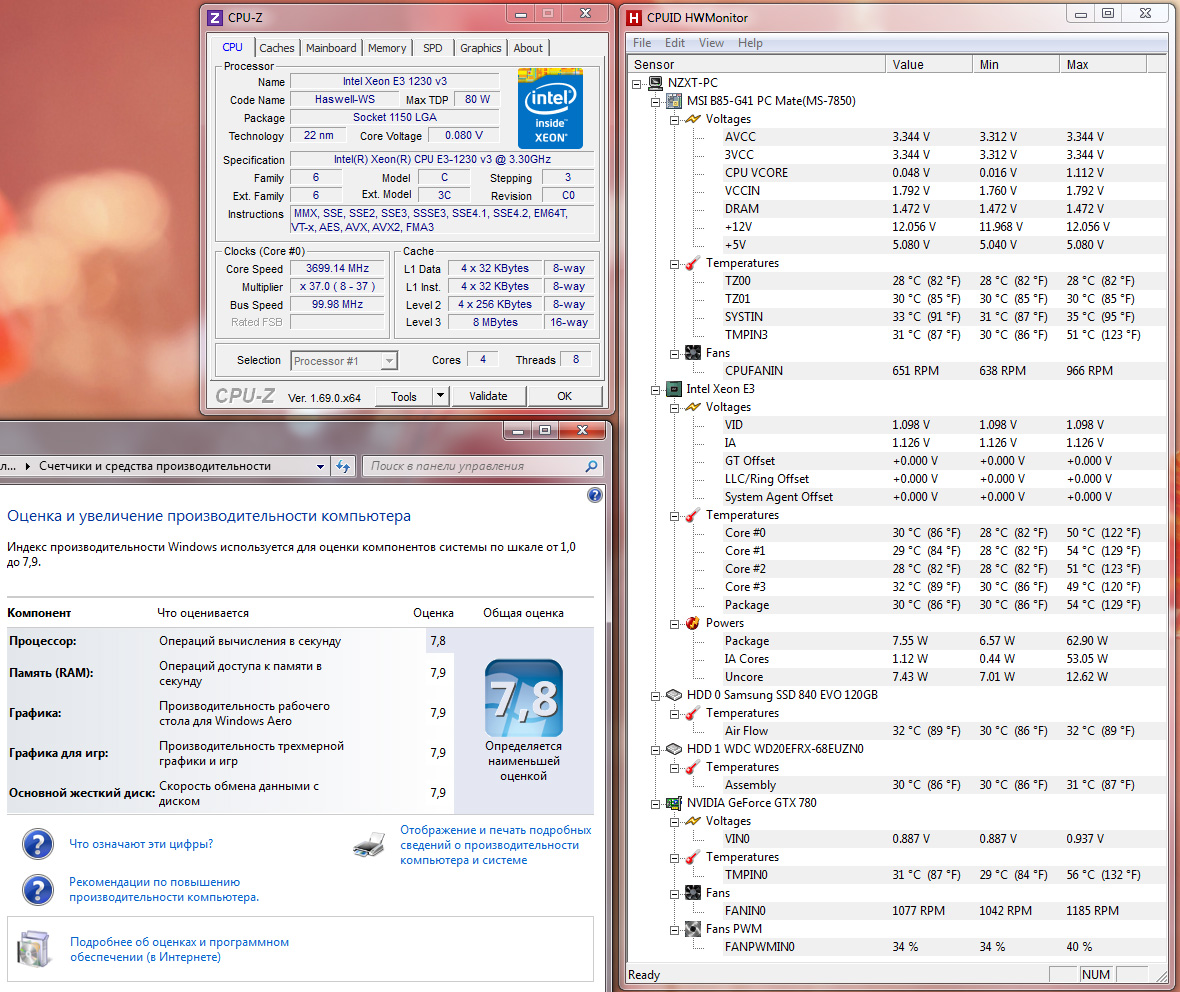Viewport: 1180px width, 992px height.
Task: Click the Fans icon under MSI motherboard
Action: tap(693, 353)
